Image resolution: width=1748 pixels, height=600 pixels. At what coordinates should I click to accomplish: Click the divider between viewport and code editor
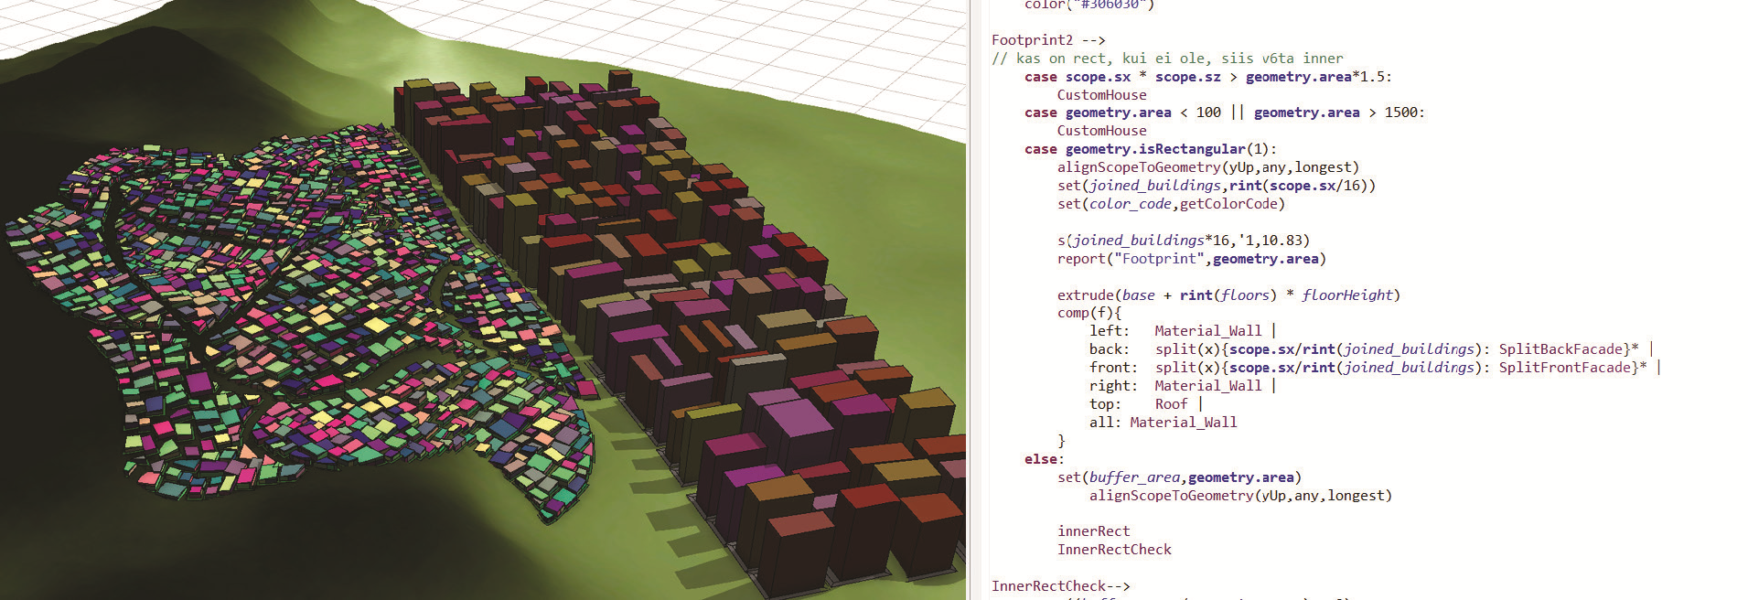tap(969, 300)
